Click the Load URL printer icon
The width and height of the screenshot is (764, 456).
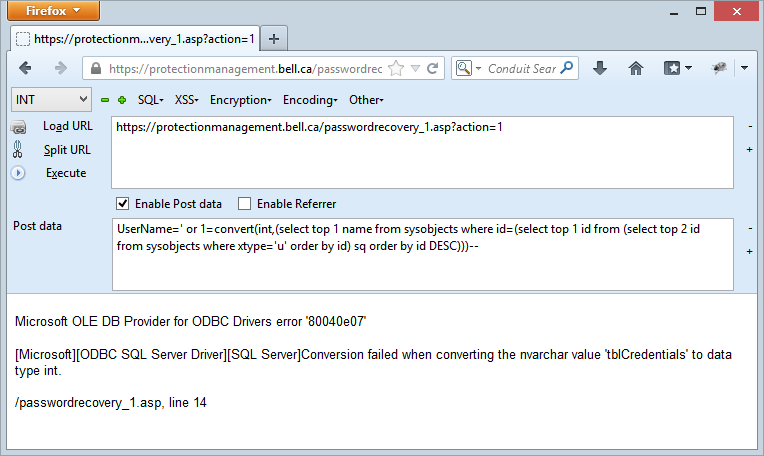tap(19, 127)
